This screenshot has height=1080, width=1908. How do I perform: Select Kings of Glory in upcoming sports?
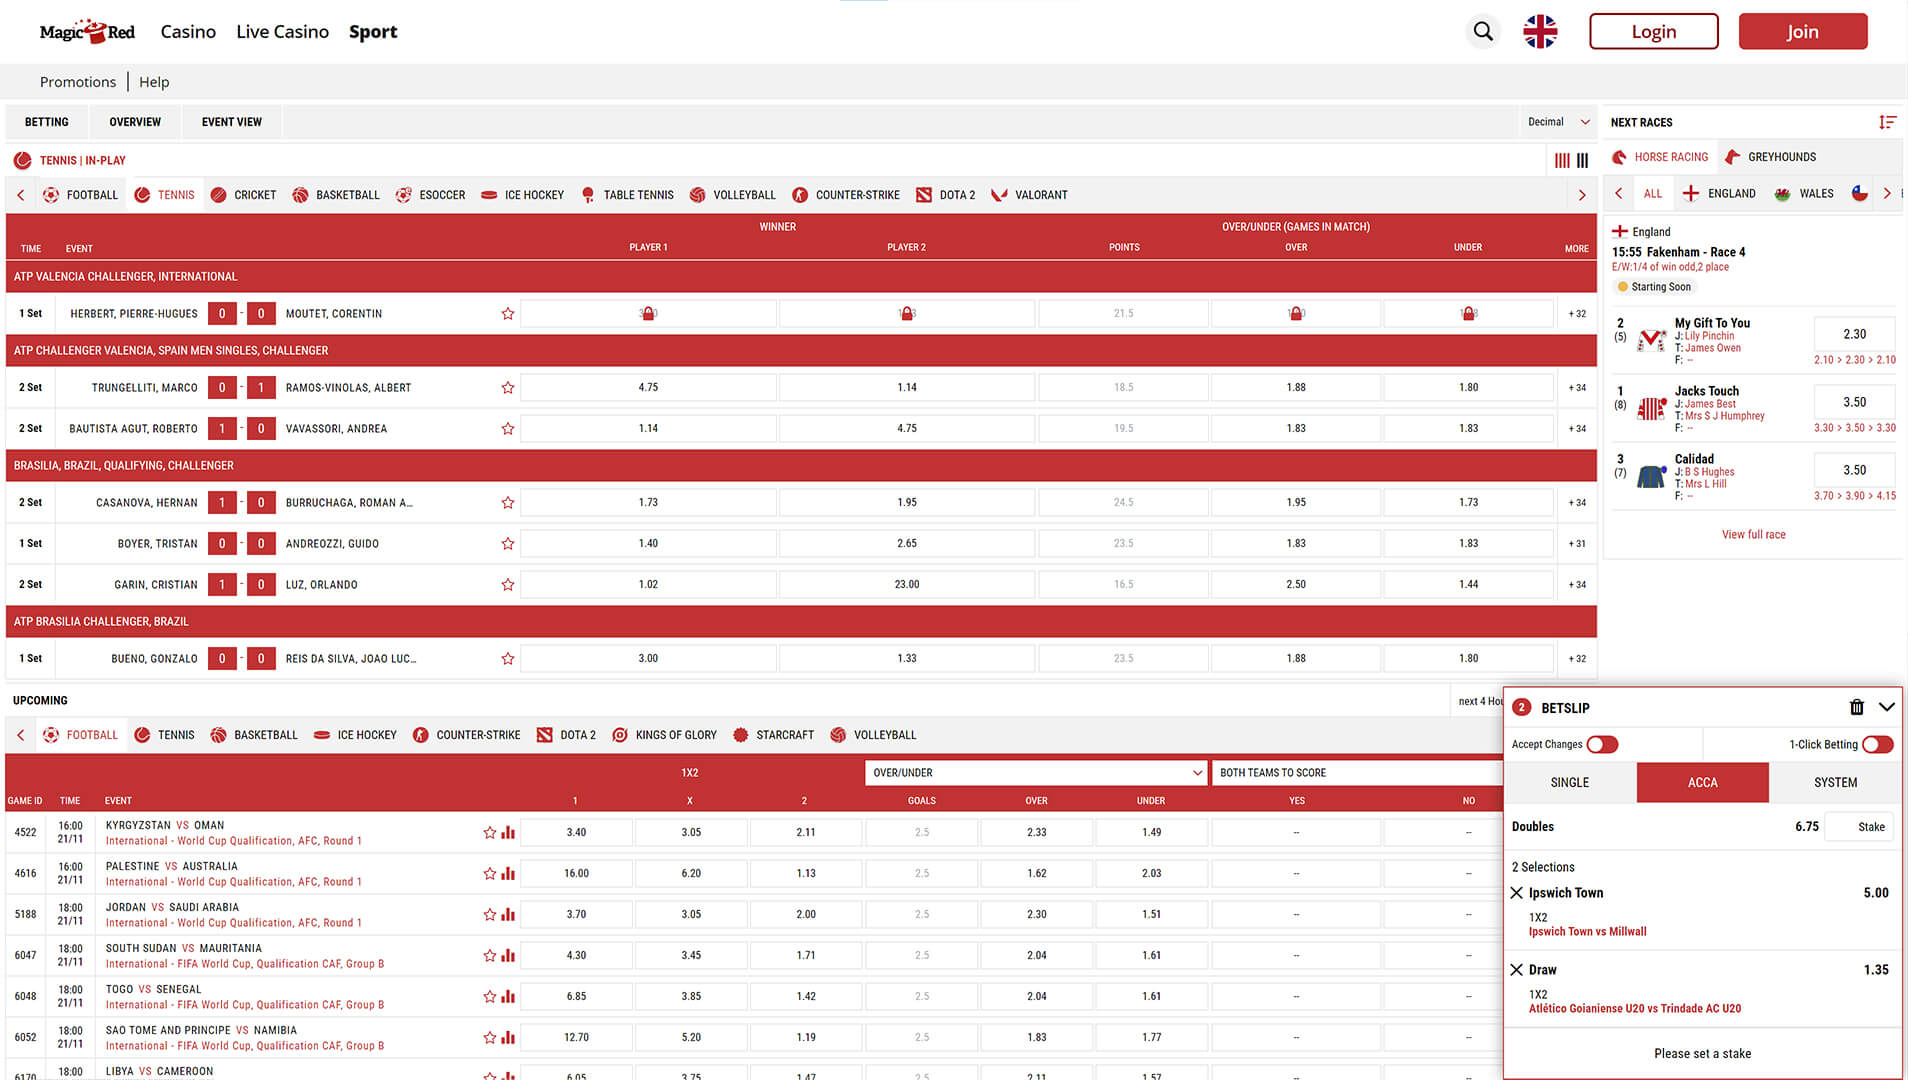[x=665, y=735]
